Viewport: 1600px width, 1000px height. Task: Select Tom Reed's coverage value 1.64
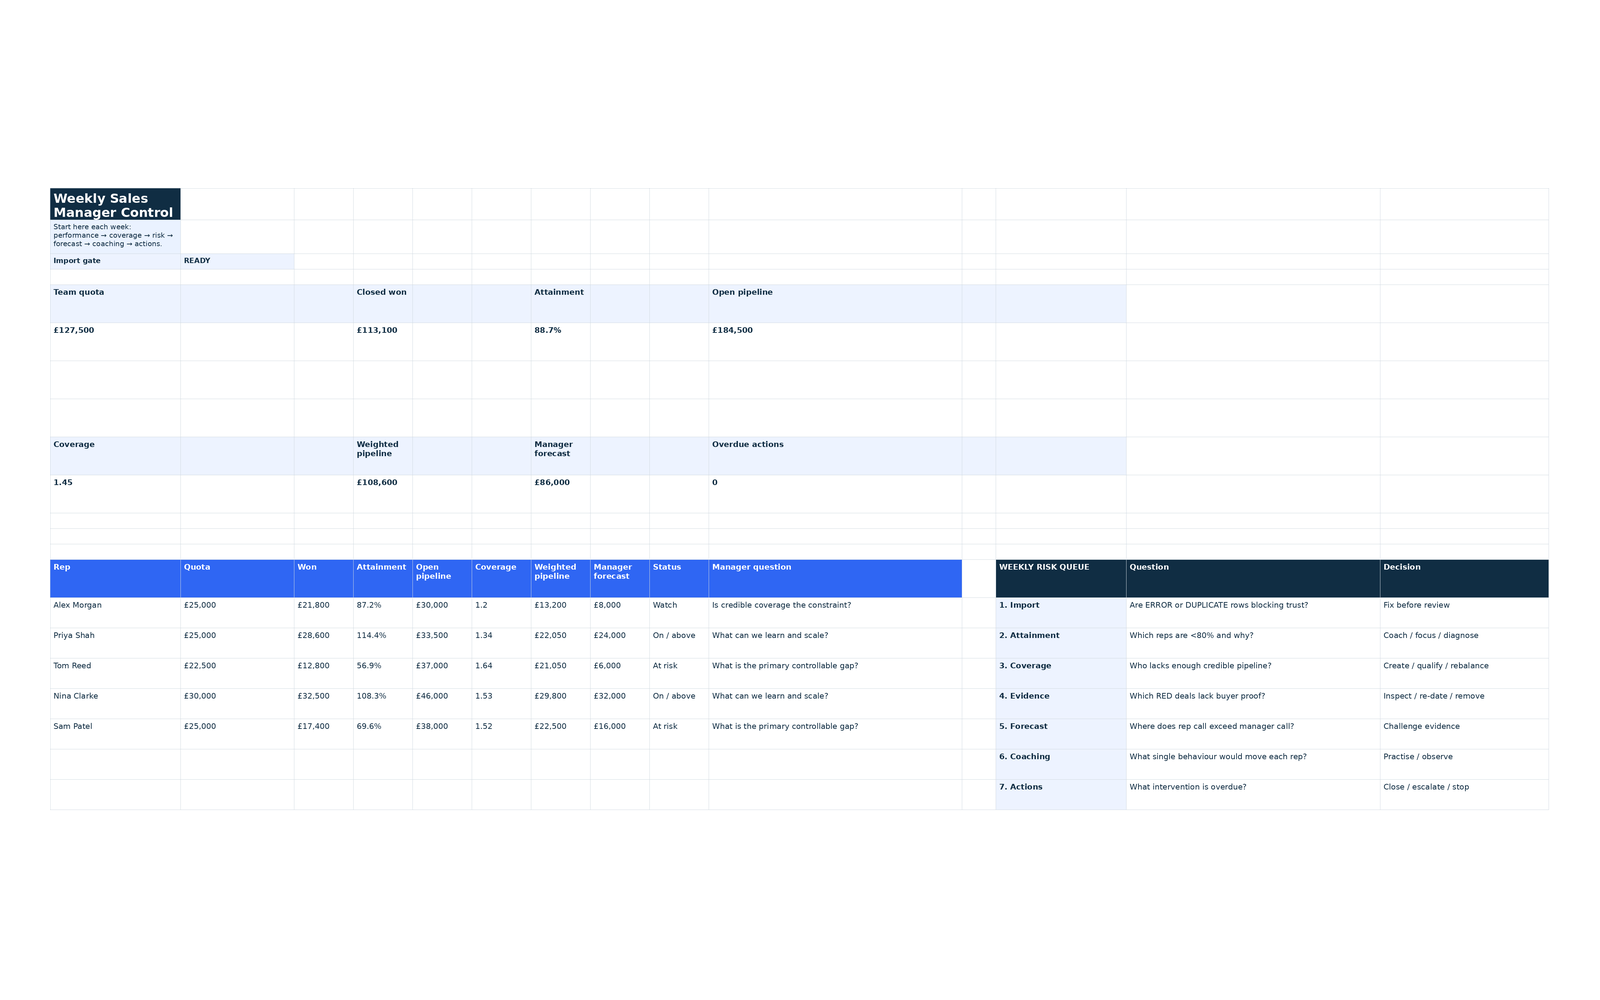(x=501, y=673)
